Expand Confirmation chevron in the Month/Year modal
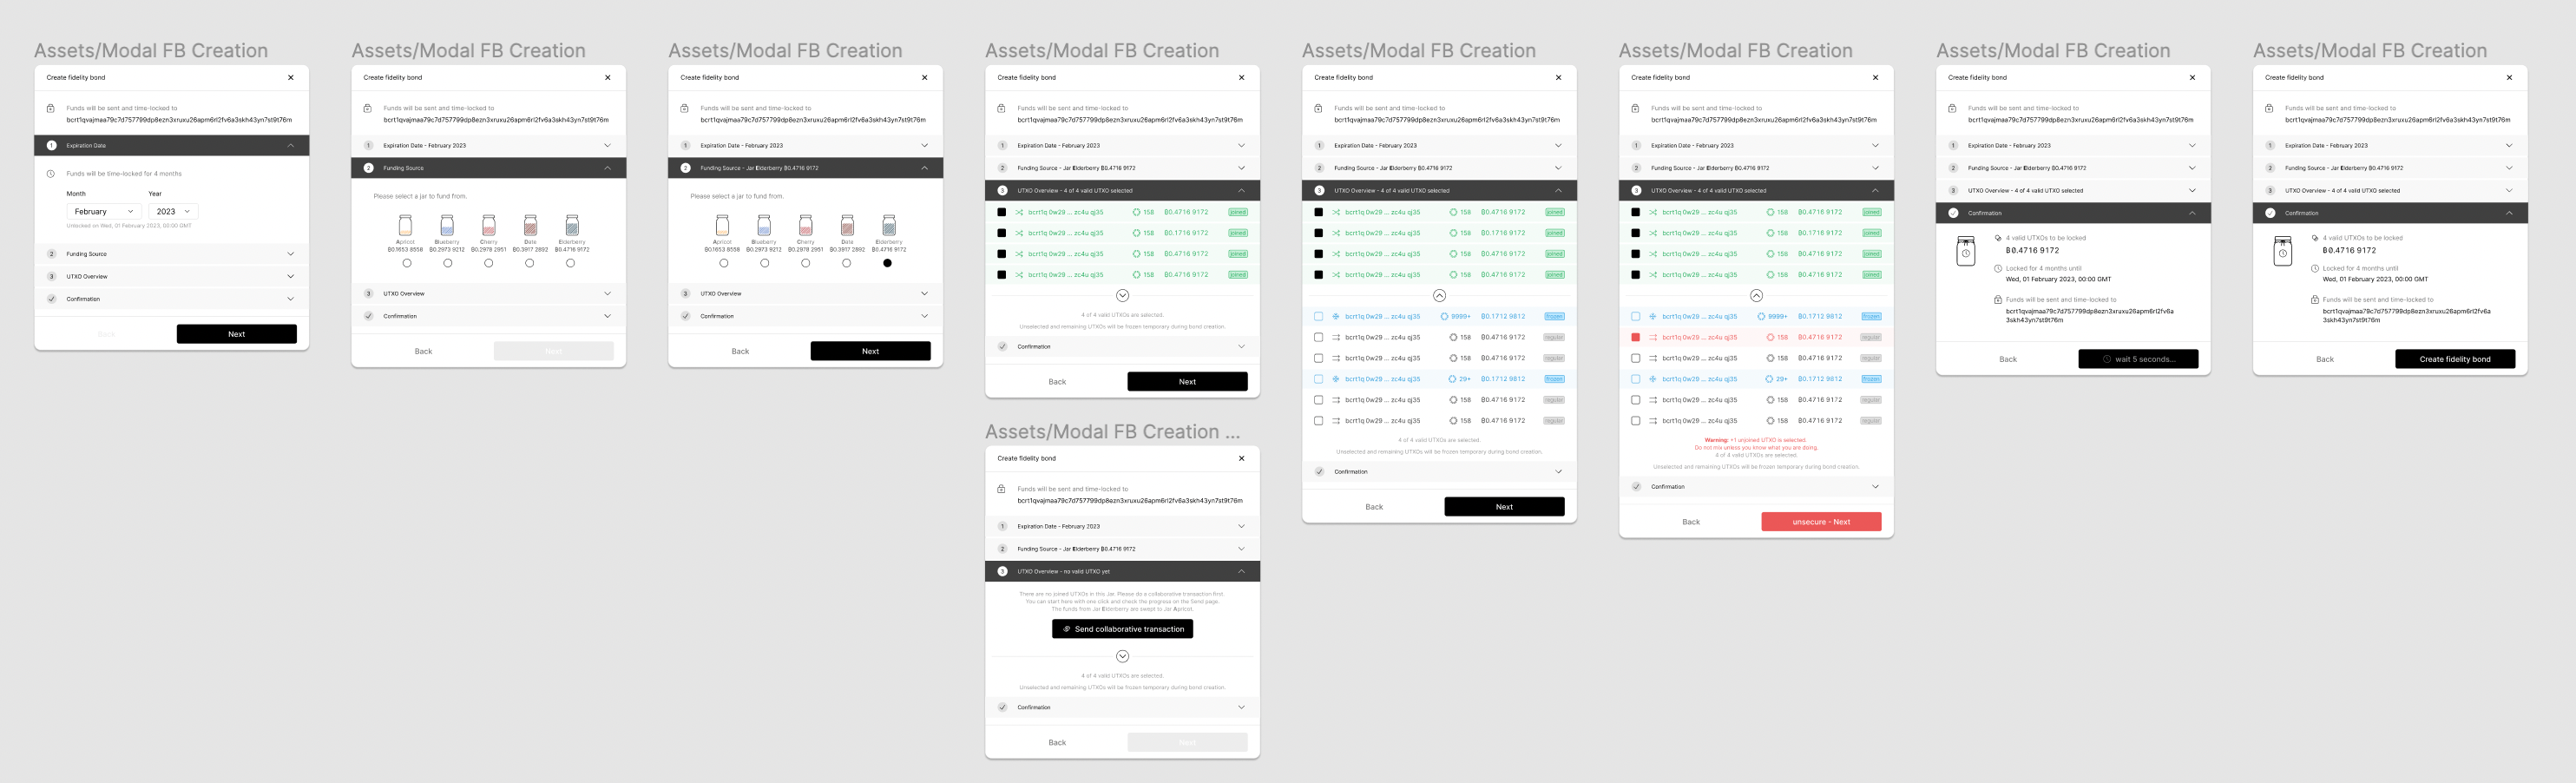Image resolution: width=2576 pixels, height=783 pixels. [x=291, y=299]
